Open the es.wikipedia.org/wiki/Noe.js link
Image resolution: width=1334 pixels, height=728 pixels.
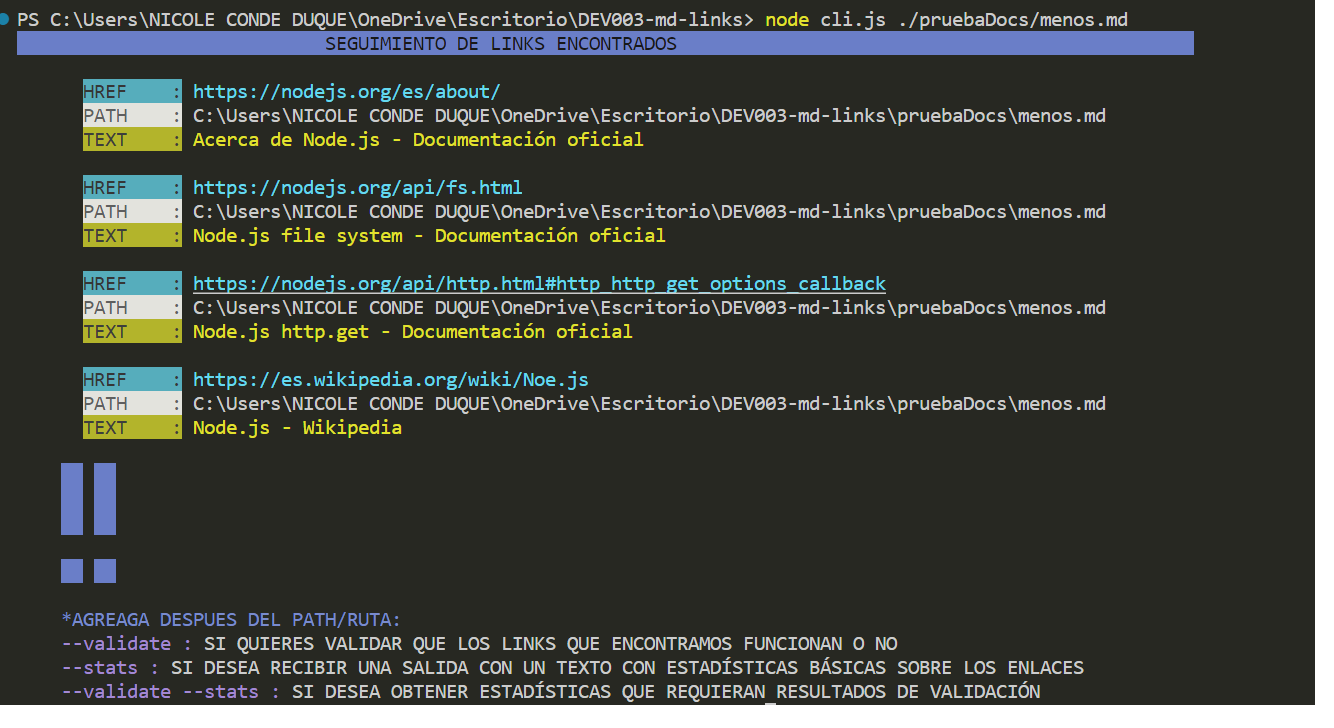click(x=390, y=380)
